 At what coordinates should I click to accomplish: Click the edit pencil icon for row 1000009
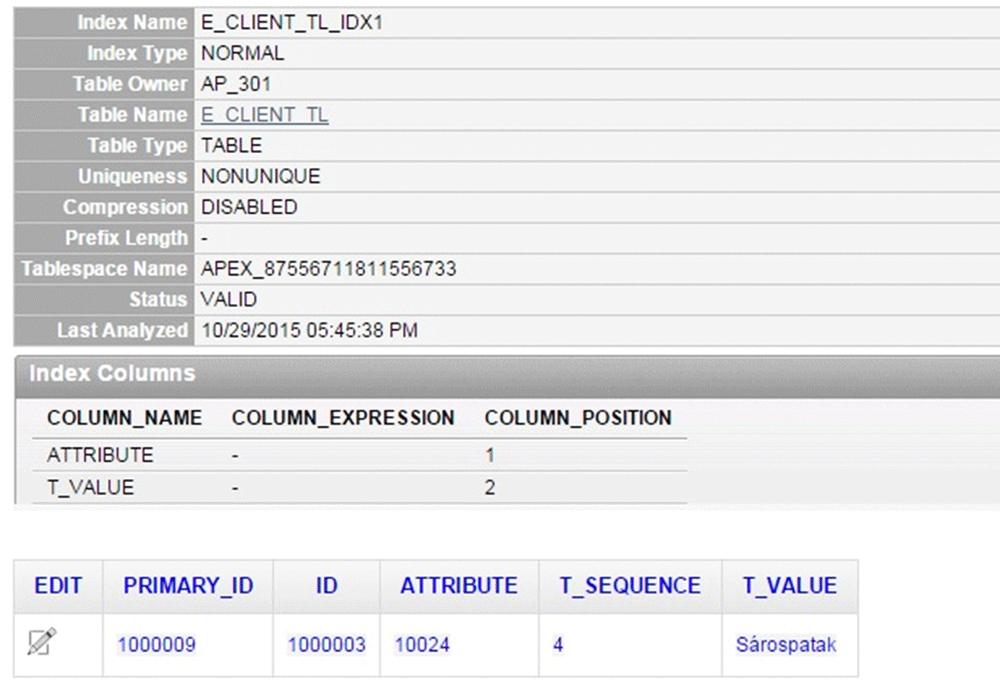42,641
